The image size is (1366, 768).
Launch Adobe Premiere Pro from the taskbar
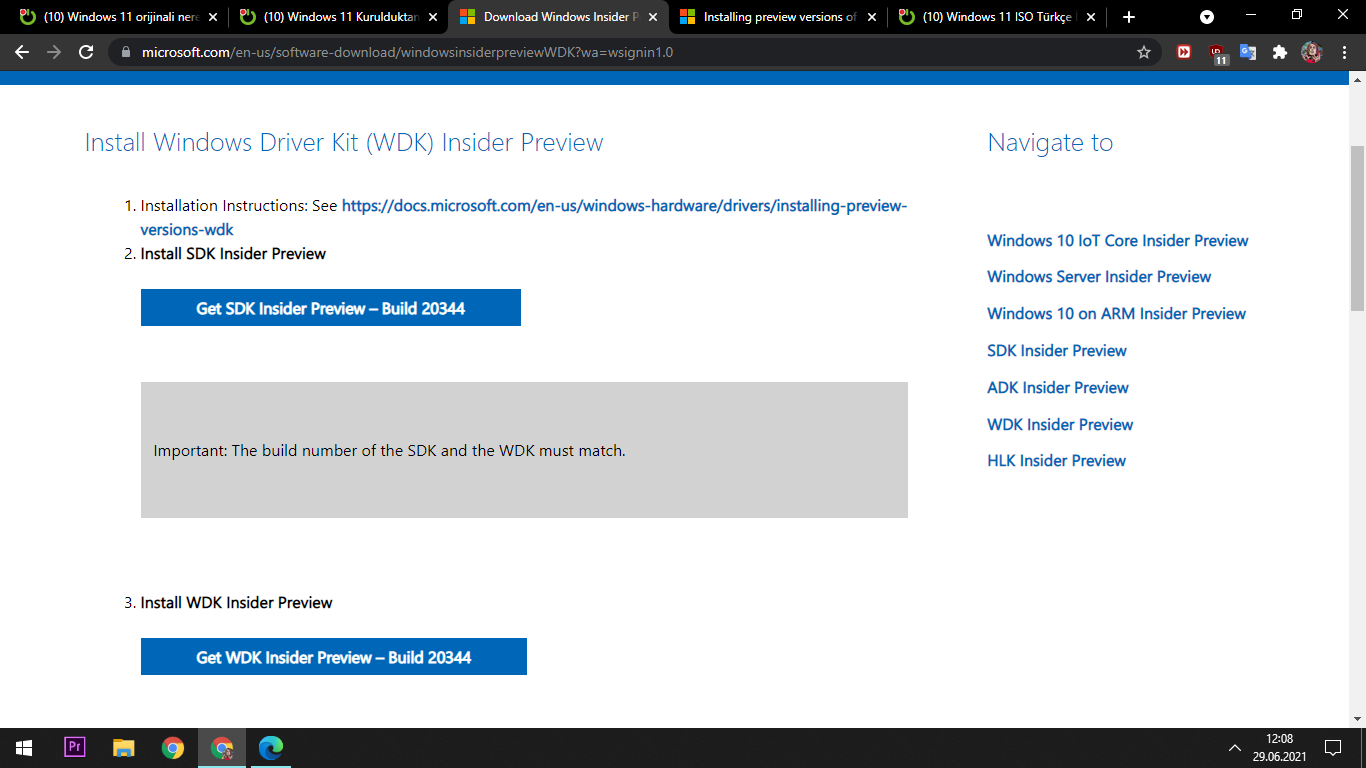click(x=75, y=748)
